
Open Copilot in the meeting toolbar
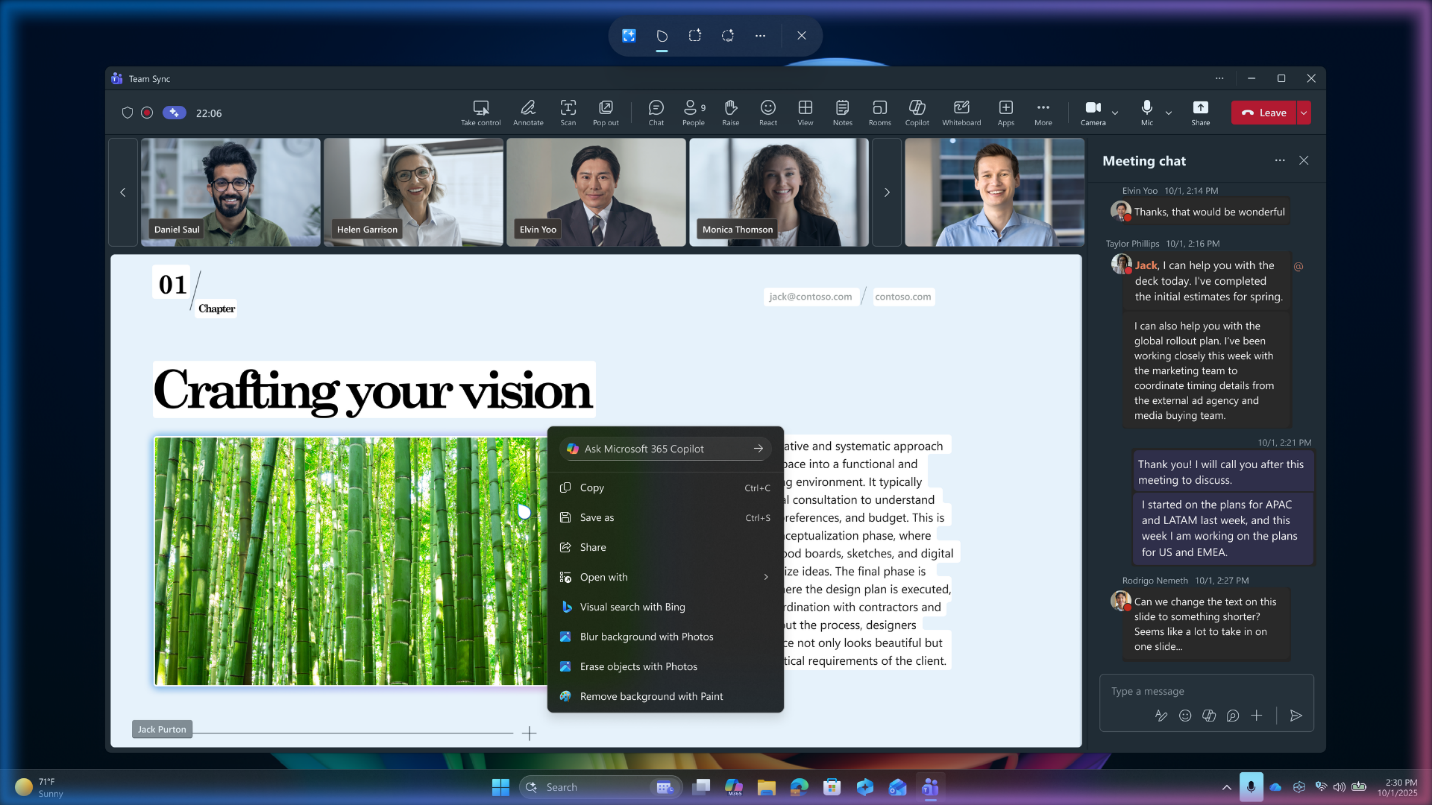pos(917,112)
